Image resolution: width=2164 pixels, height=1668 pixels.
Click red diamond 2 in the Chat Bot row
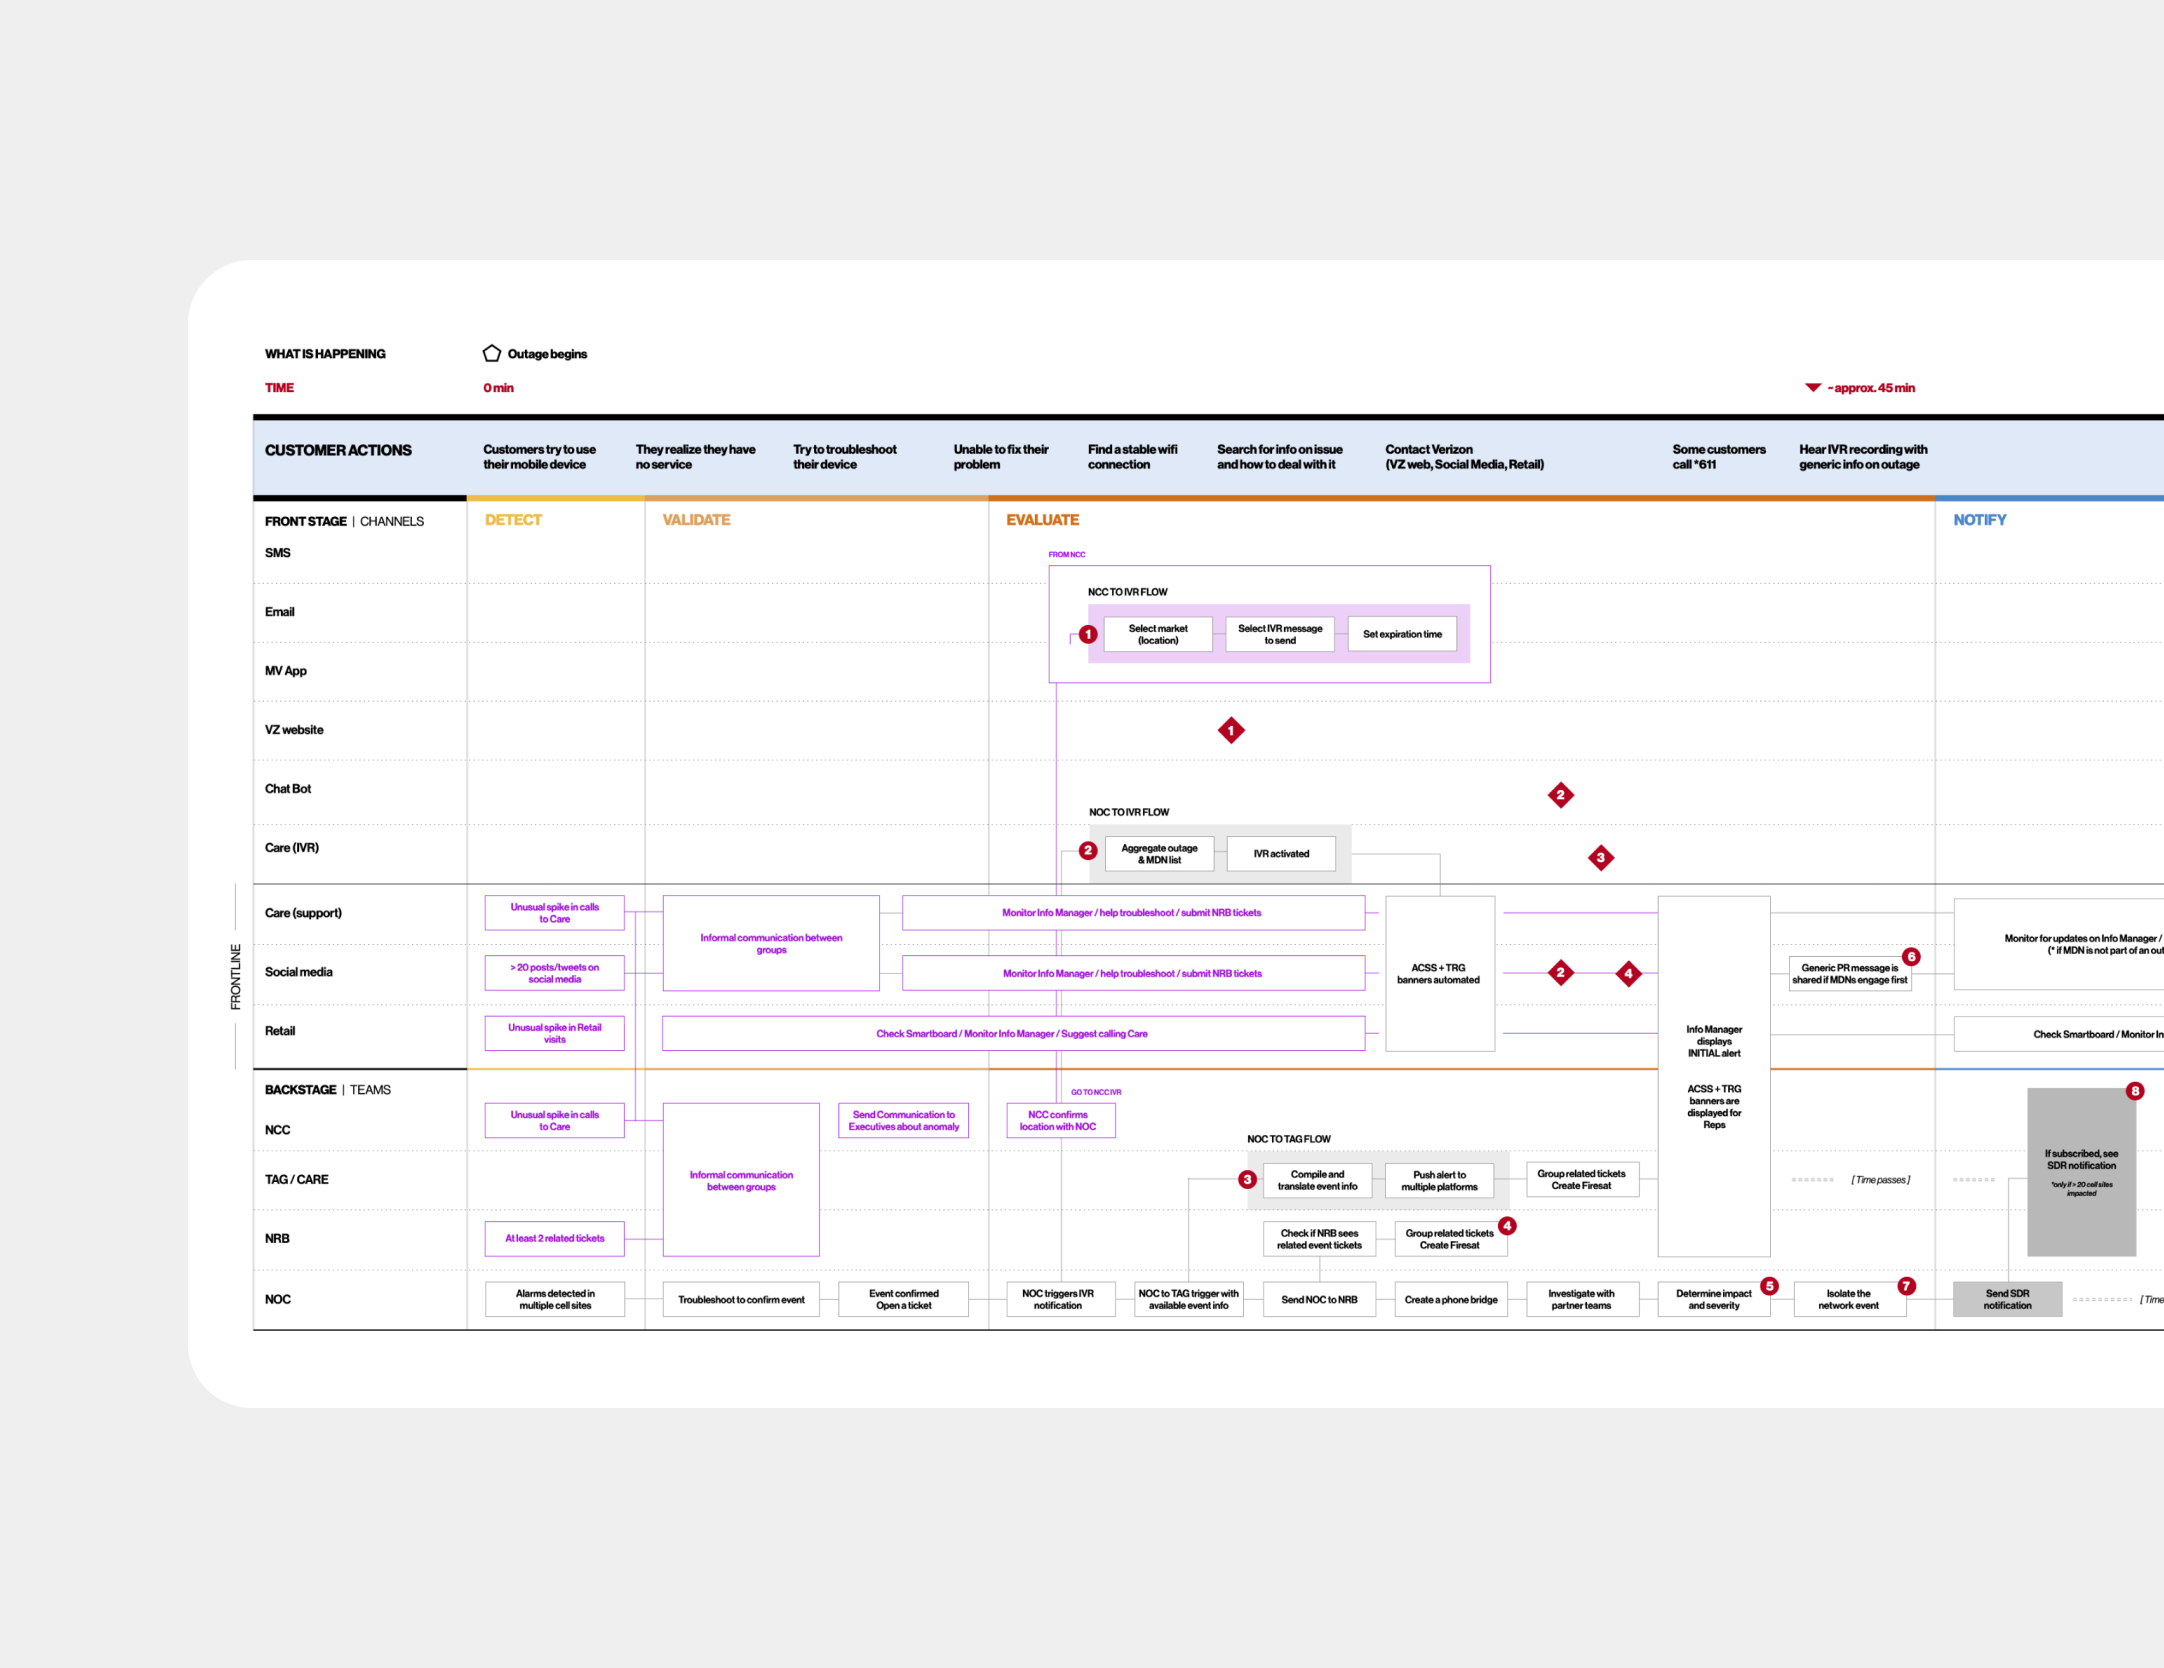coord(1560,795)
